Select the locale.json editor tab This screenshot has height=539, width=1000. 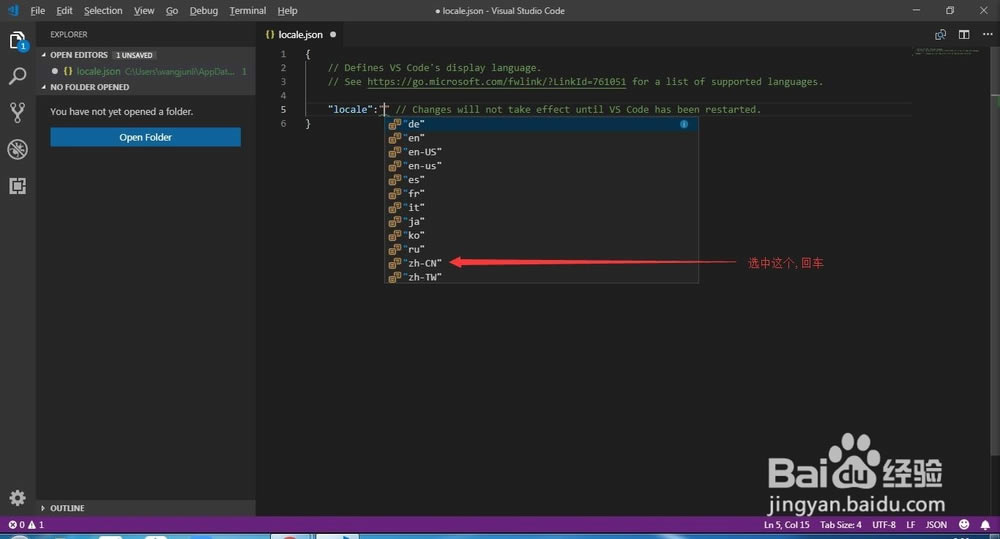[300, 34]
